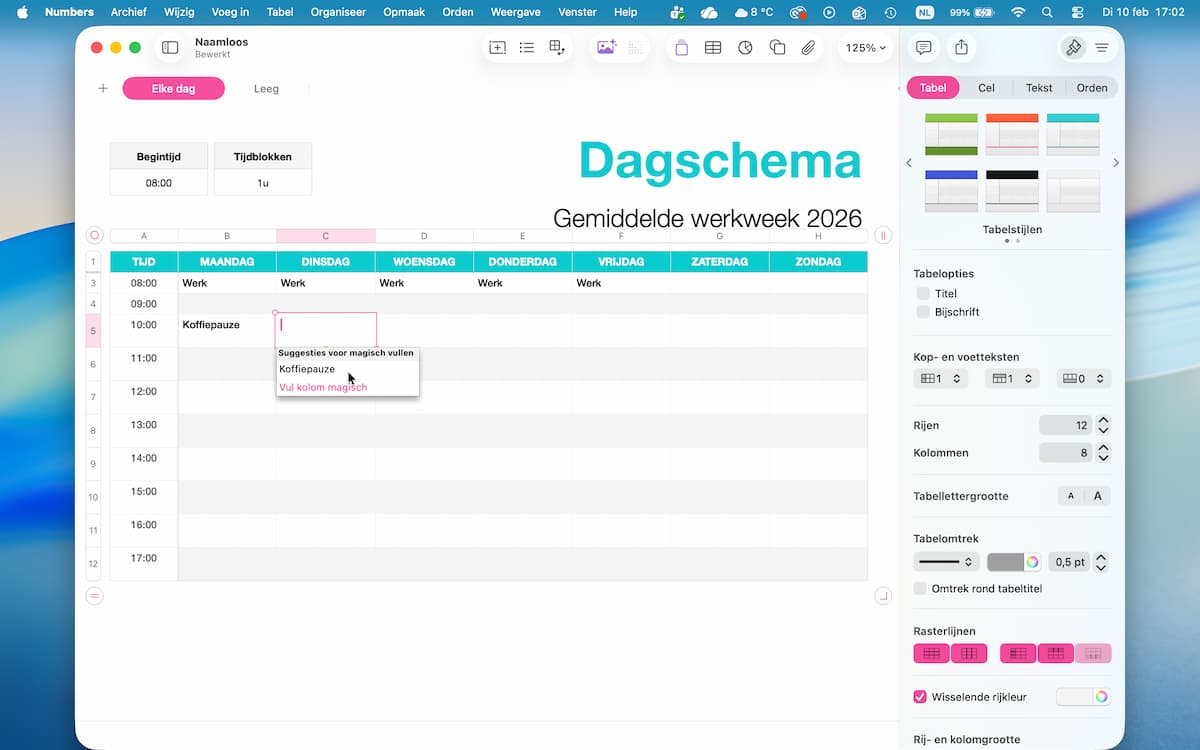Open the Opmaak menu
1200x750 pixels.
tap(404, 12)
